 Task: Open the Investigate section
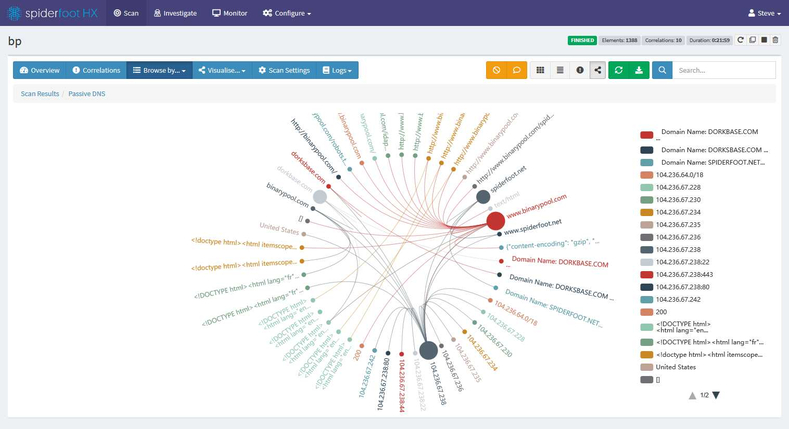[175, 13]
